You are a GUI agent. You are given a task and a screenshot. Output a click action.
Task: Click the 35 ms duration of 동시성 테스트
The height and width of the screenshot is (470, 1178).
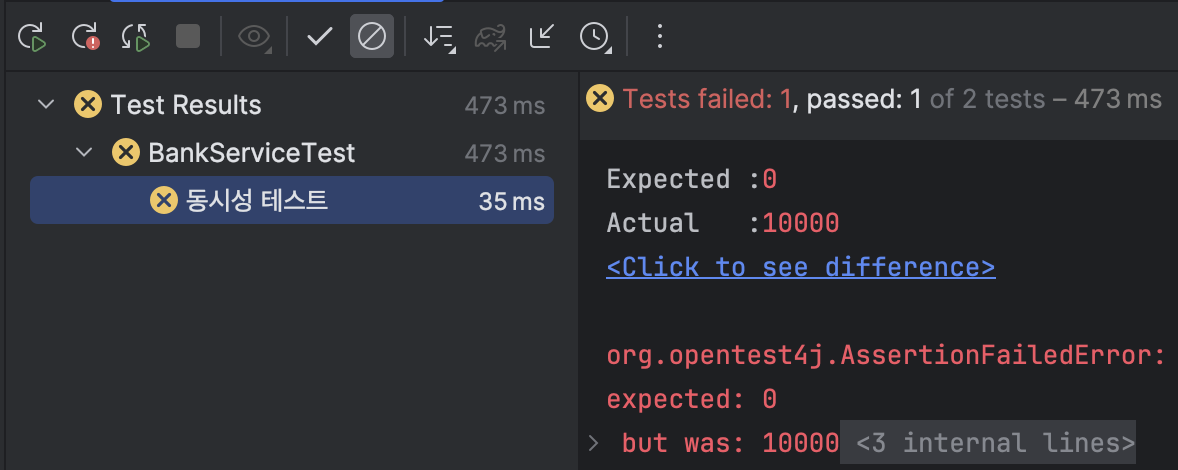coord(511,201)
